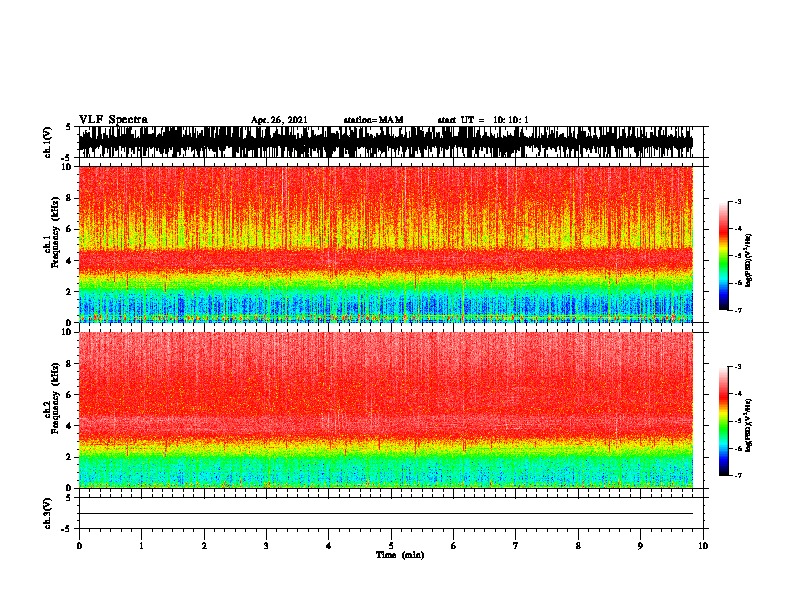Select the "8" kHz tick on ch.1 axis
The width and height of the screenshot is (792, 612).
coord(70,198)
